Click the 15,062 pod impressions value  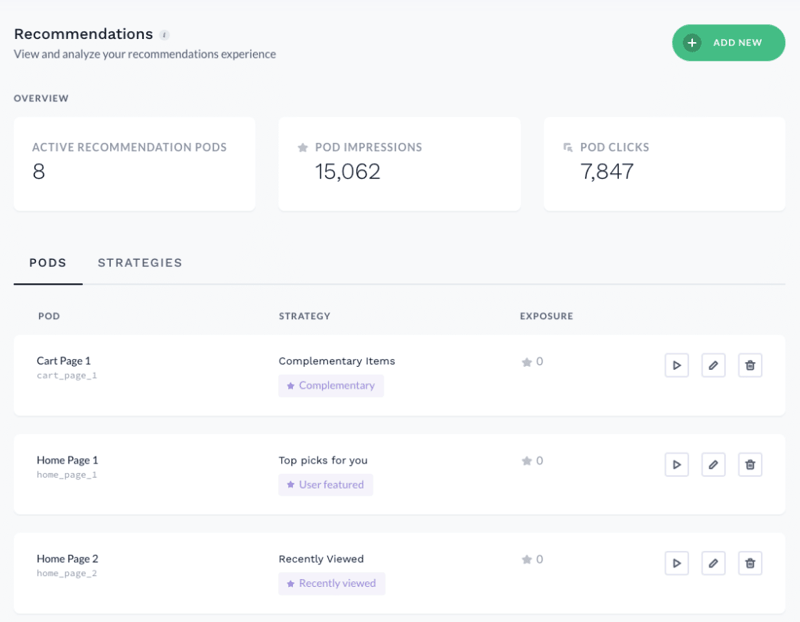click(x=347, y=171)
